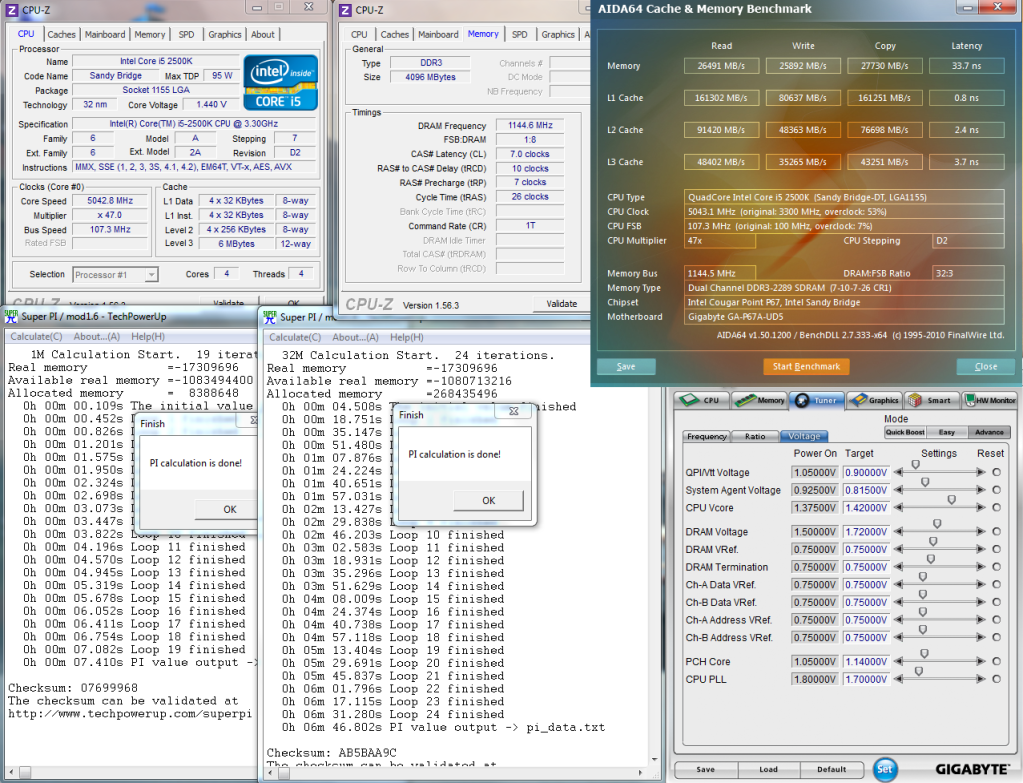Click the CPU-Z title icon in the Processor window
Screen dimensions: 1023x783
(12, 10)
